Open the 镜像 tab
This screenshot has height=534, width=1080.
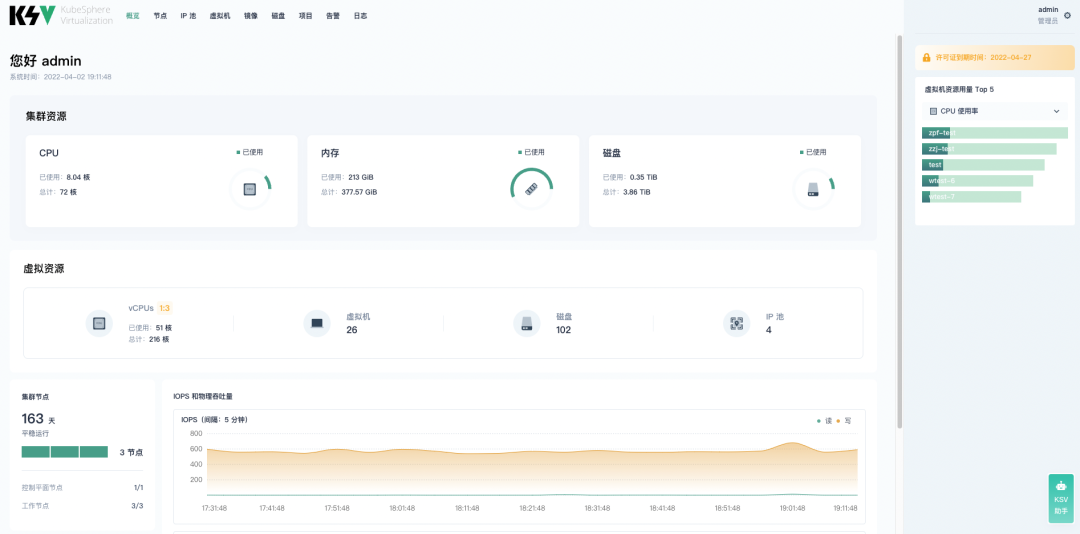point(251,16)
